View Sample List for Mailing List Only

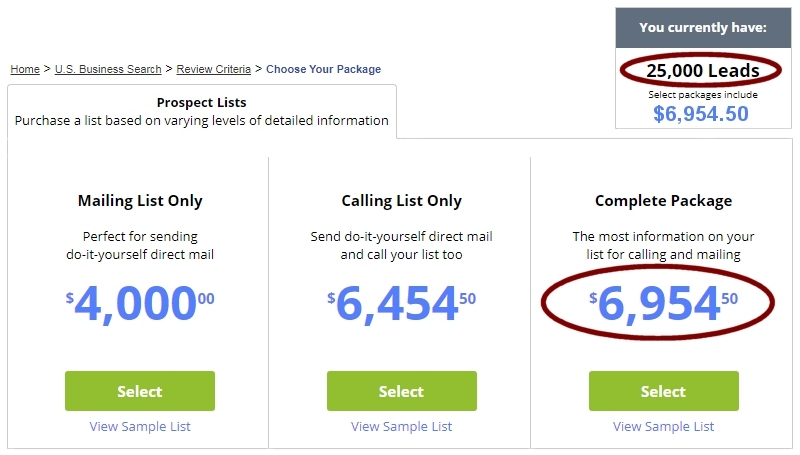tap(140, 427)
